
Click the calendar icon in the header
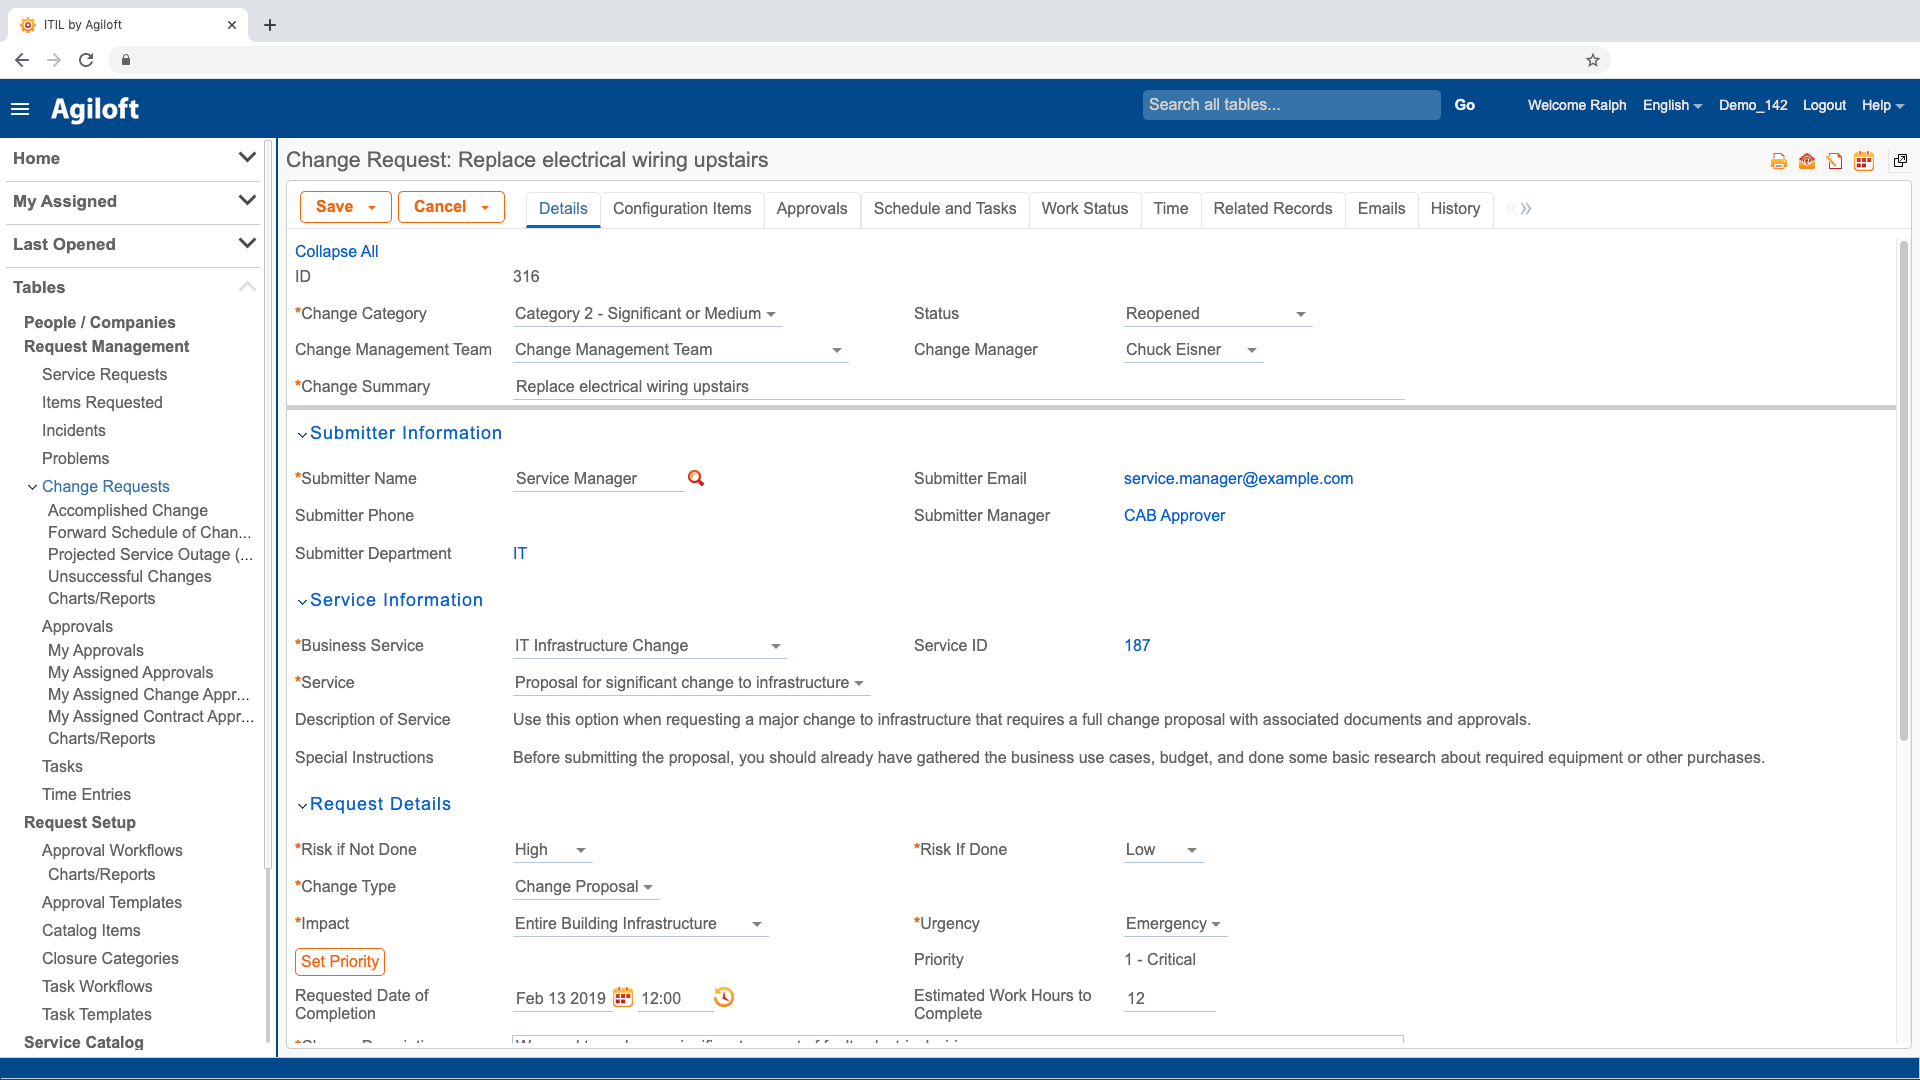(1863, 161)
